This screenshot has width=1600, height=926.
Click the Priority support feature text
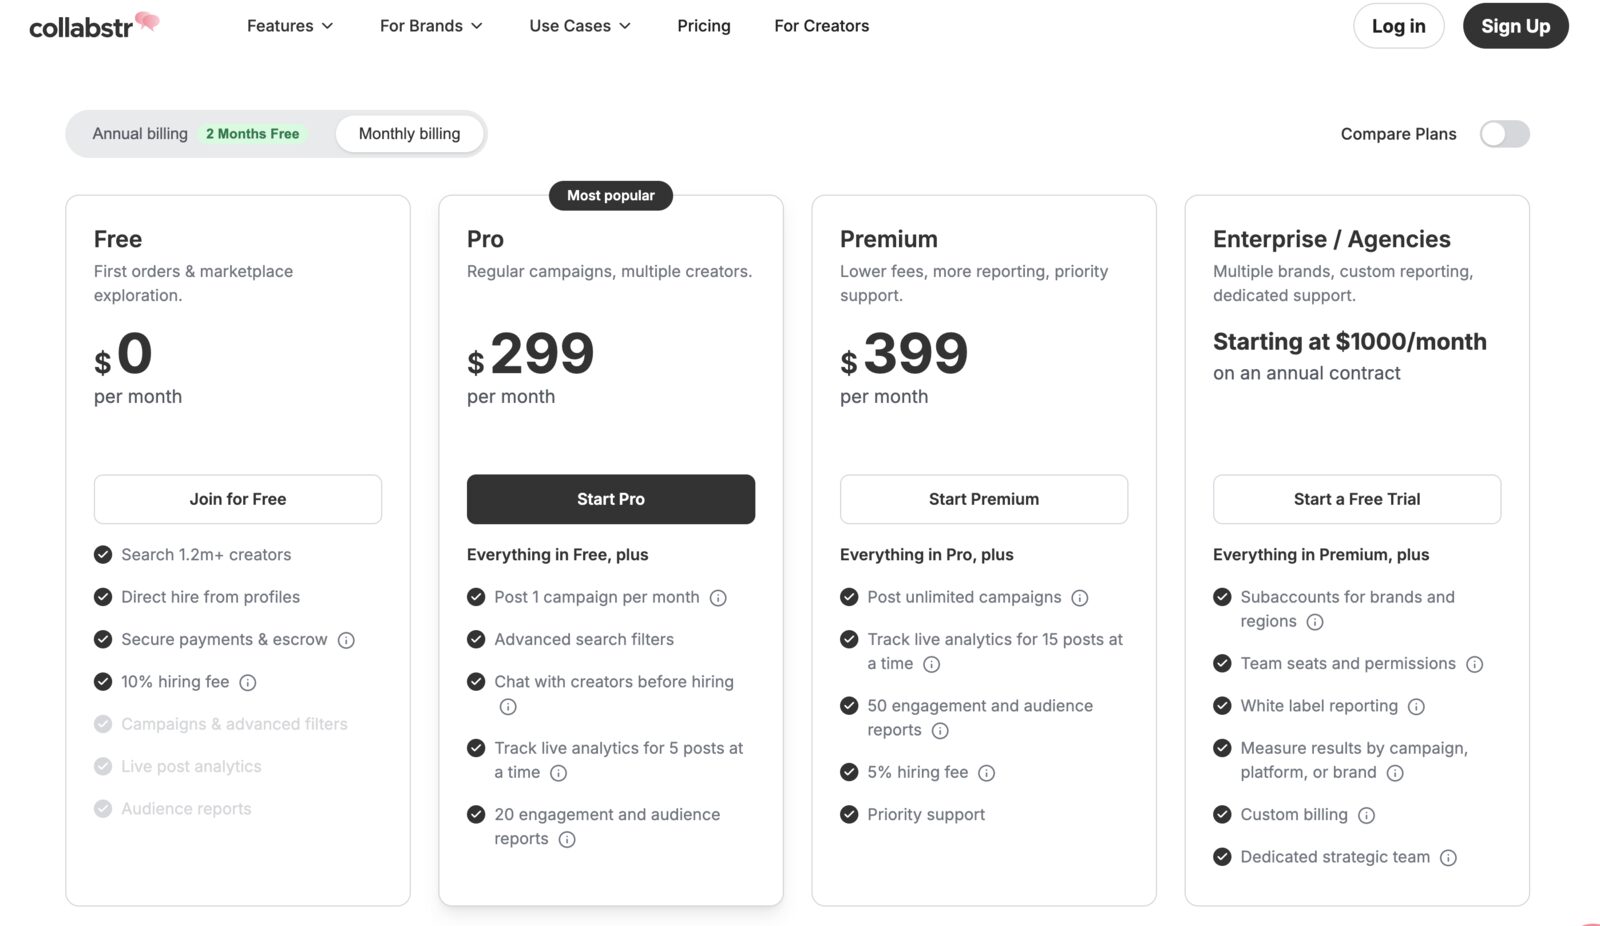point(926,815)
